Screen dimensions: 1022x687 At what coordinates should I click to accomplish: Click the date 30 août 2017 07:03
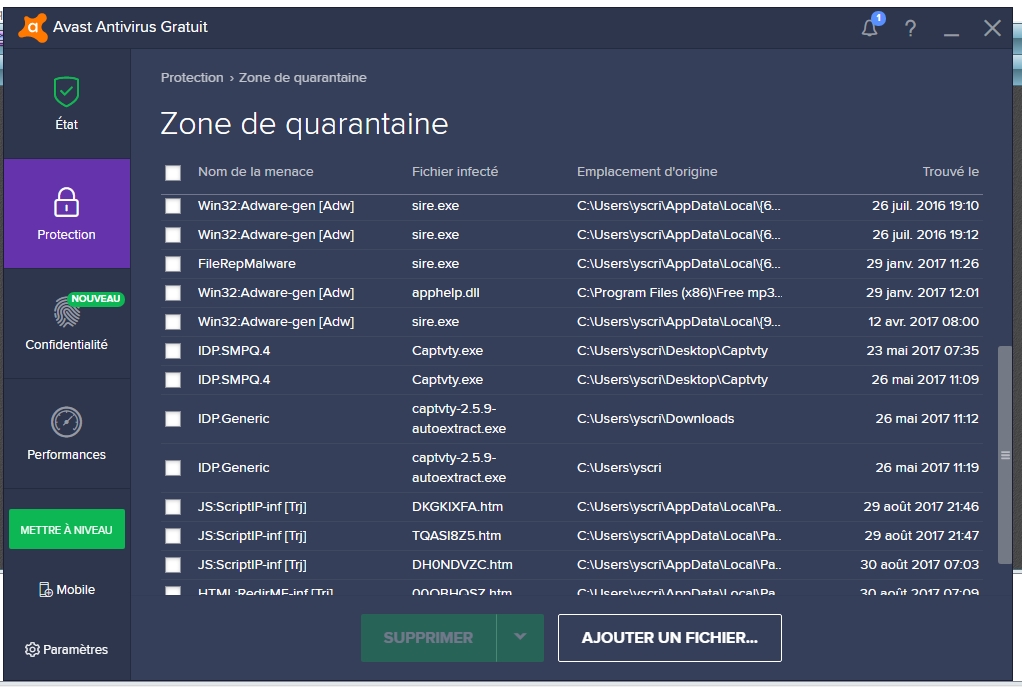coord(920,564)
